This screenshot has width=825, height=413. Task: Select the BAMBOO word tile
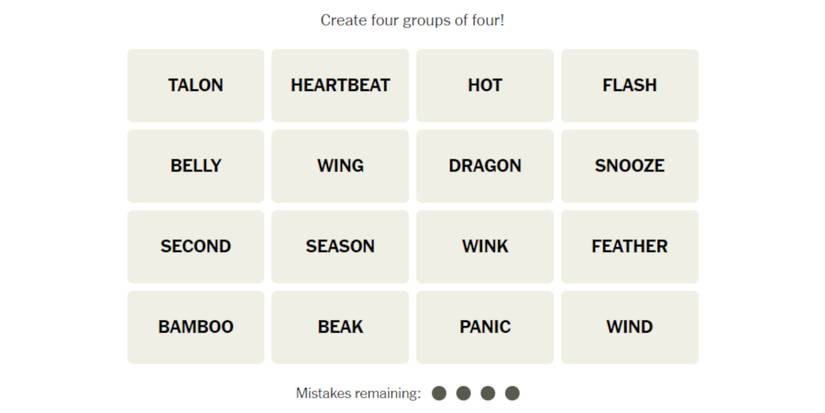196,327
